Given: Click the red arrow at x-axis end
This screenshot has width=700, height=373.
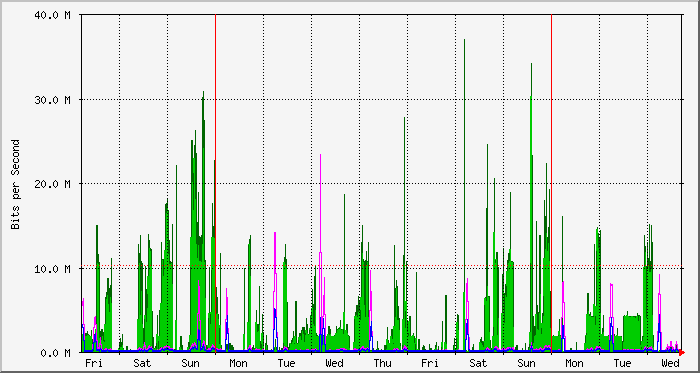Looking at the screenshot, I should pyautogui.click(x=682, y=352).
